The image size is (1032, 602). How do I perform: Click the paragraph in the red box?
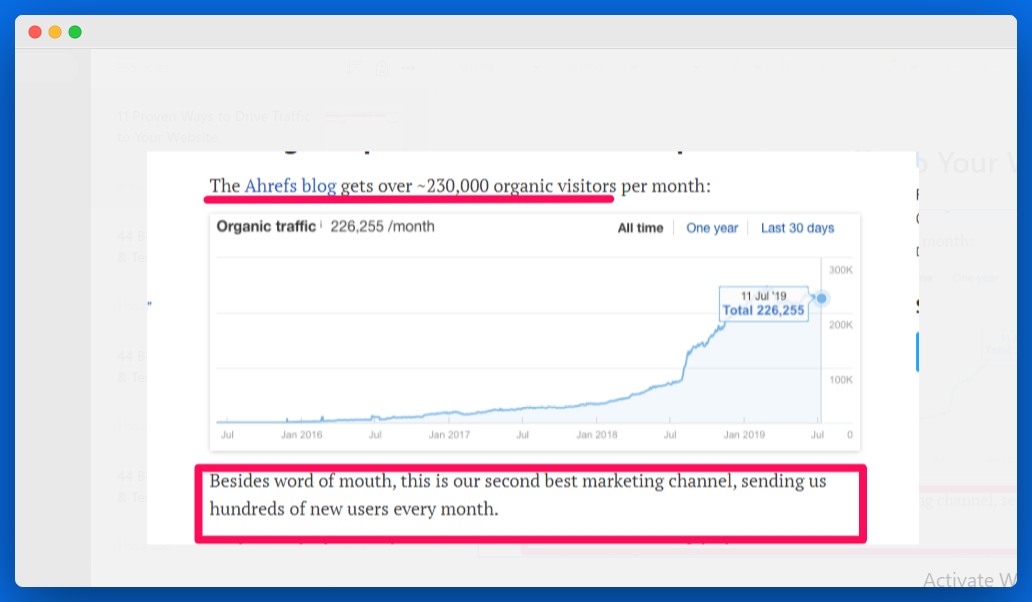point(517,495)
